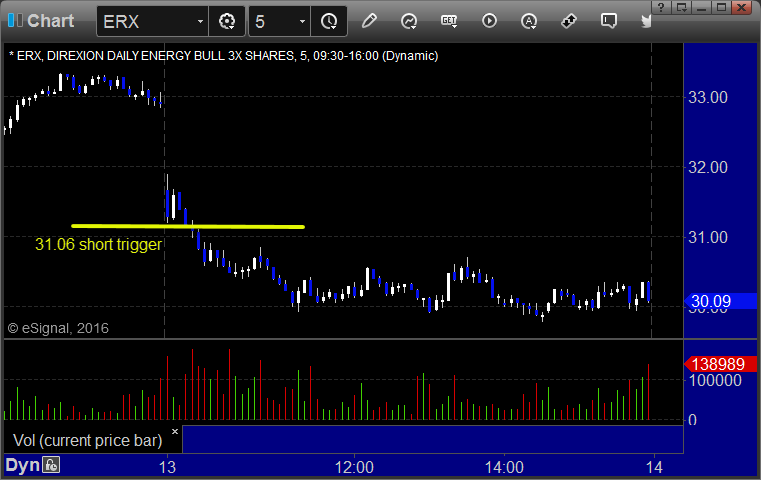Maximize the Chart window
This screenshot has width=761, height=480.
[721, 7]
